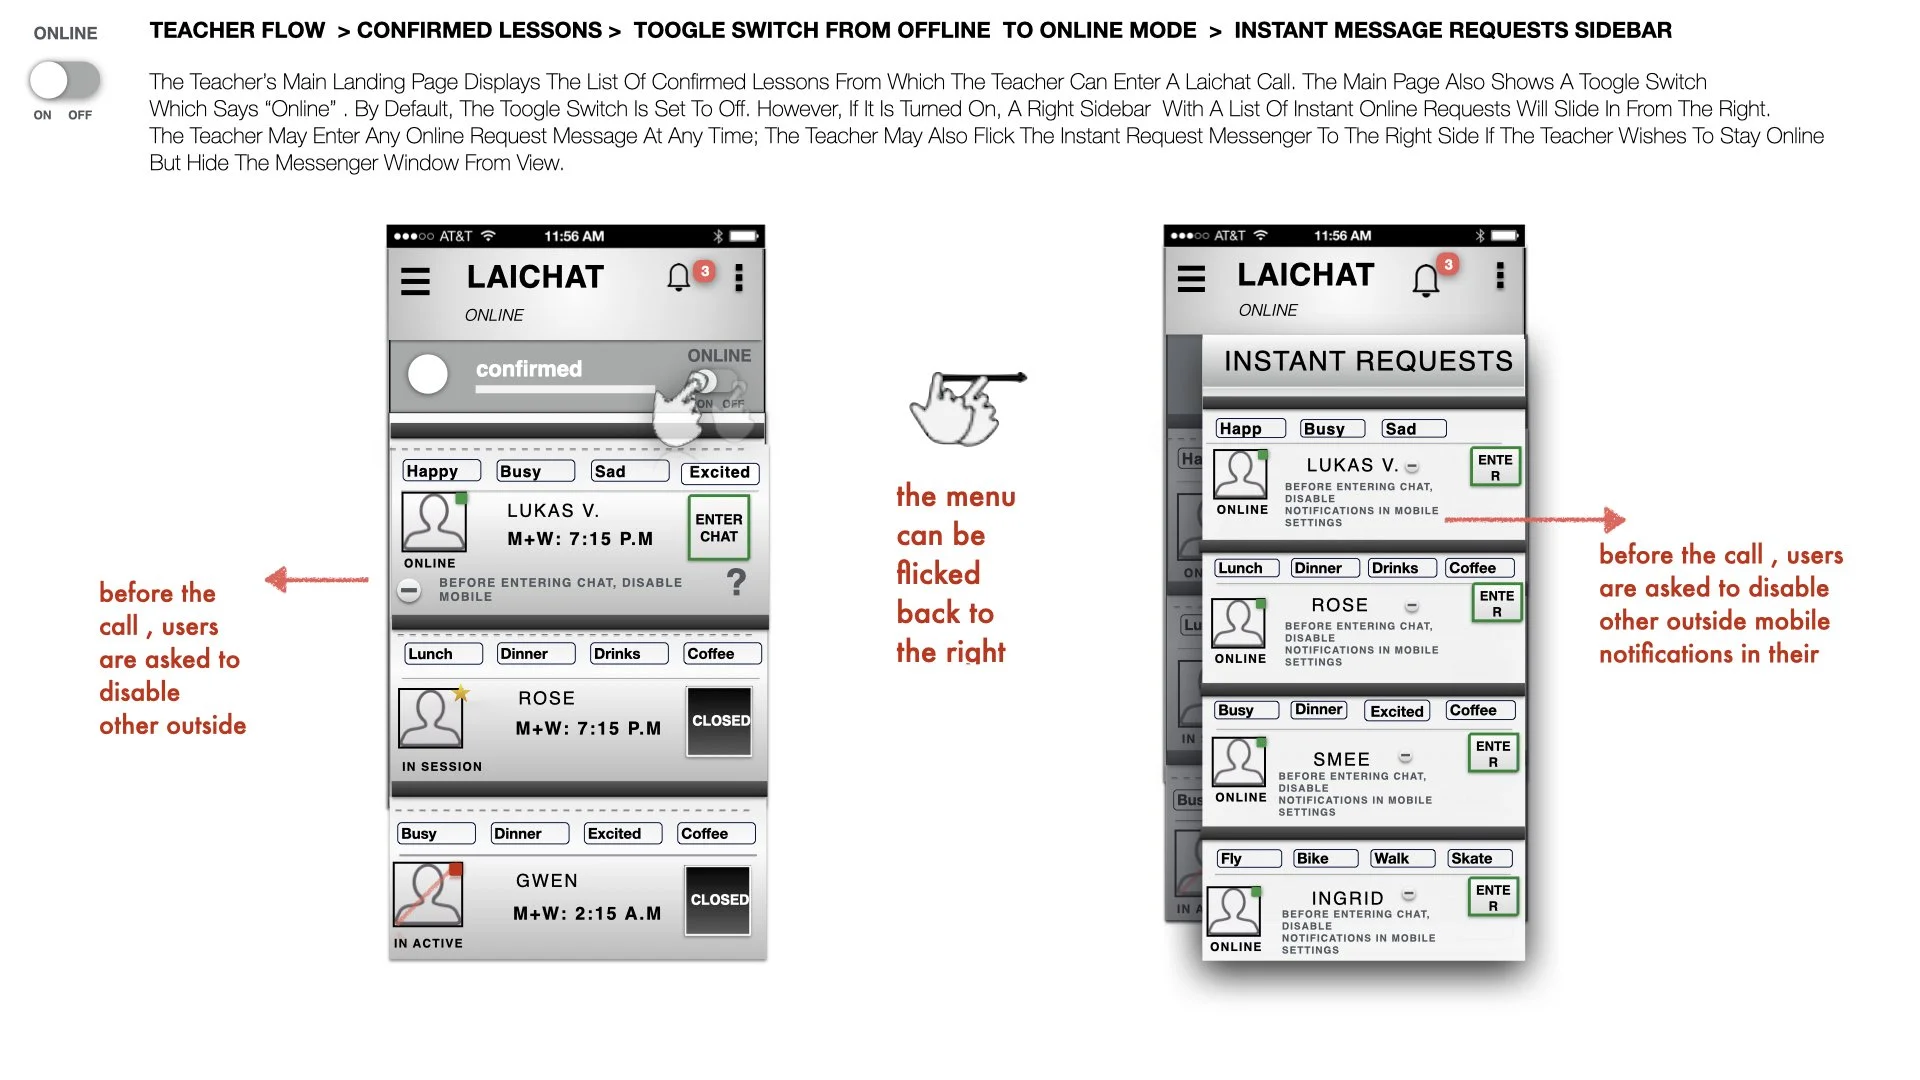Open vertical dots menu on left phone
The image size is (1920, 1080).
point(739,277)
